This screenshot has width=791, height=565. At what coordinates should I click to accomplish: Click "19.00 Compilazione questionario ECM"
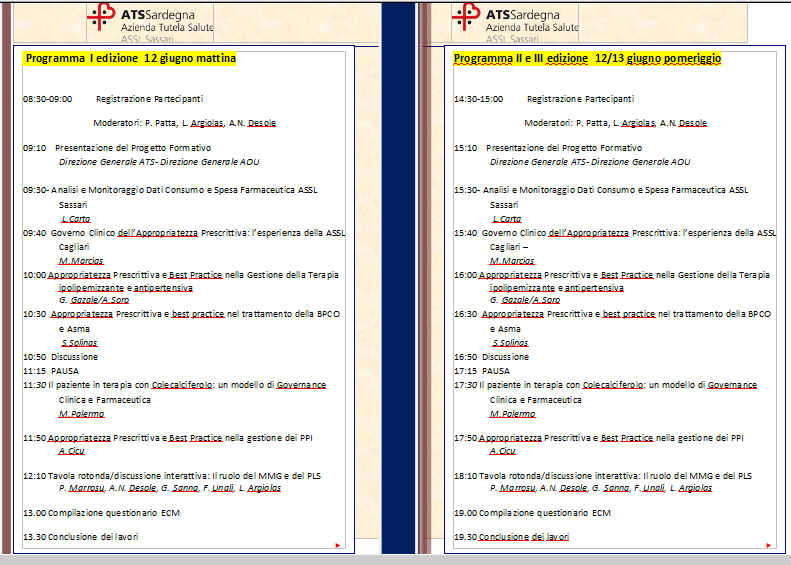pyautogui.click(x=532, y=513)
